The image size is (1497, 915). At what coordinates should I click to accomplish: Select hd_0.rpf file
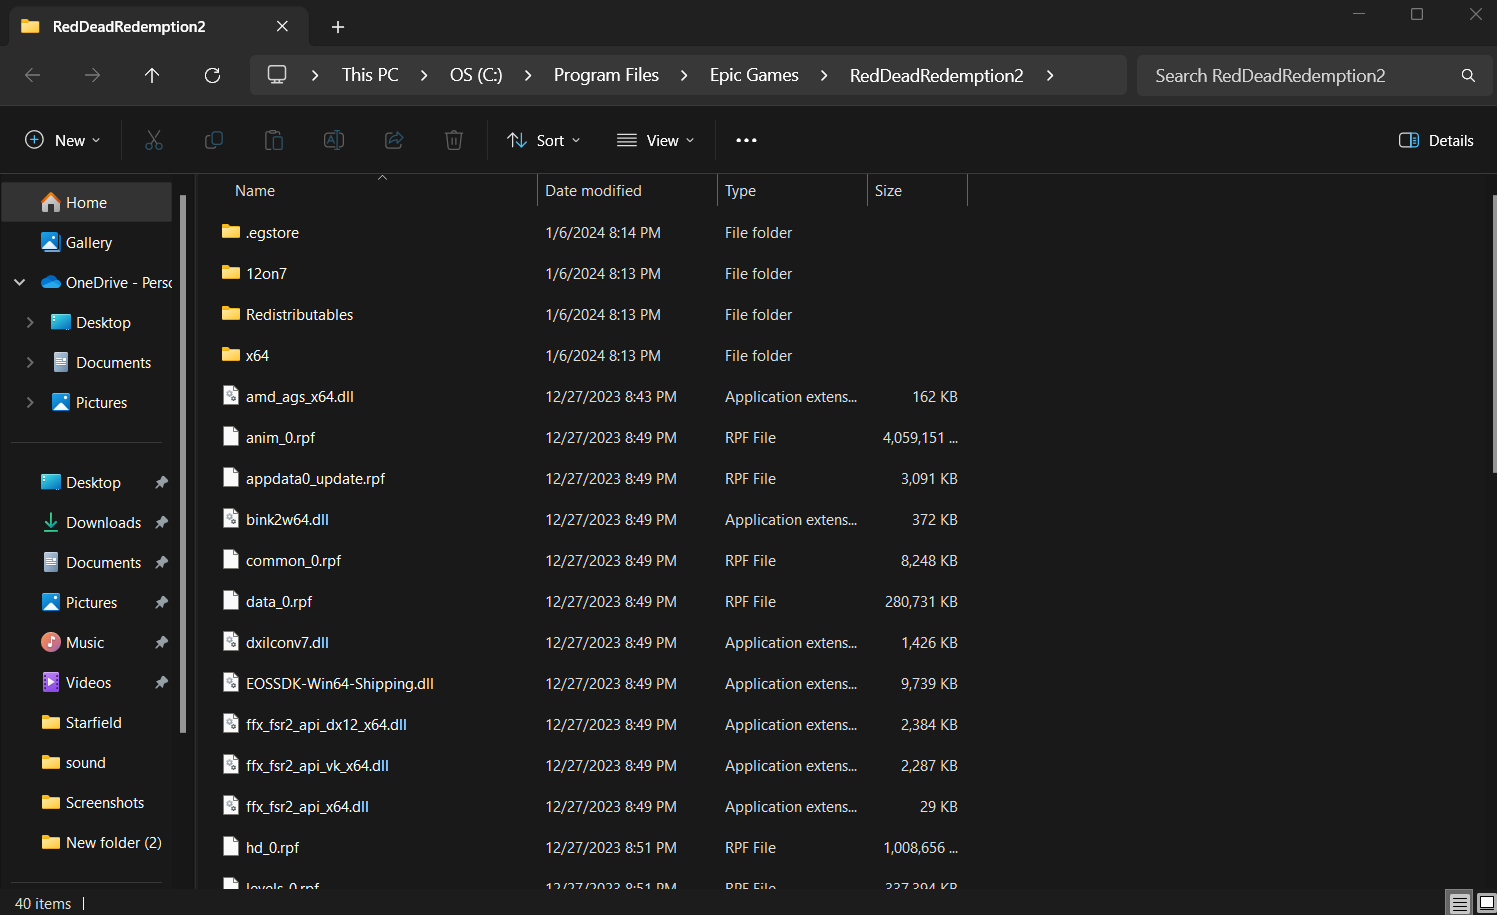(272, 847)
